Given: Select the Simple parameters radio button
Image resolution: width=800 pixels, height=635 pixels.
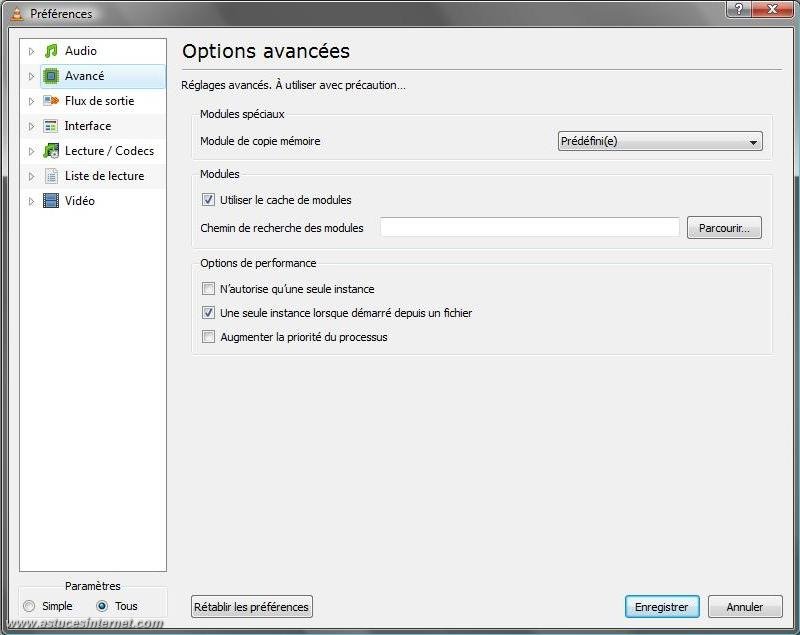Looking at the screenshot, I should coord(29,606).
